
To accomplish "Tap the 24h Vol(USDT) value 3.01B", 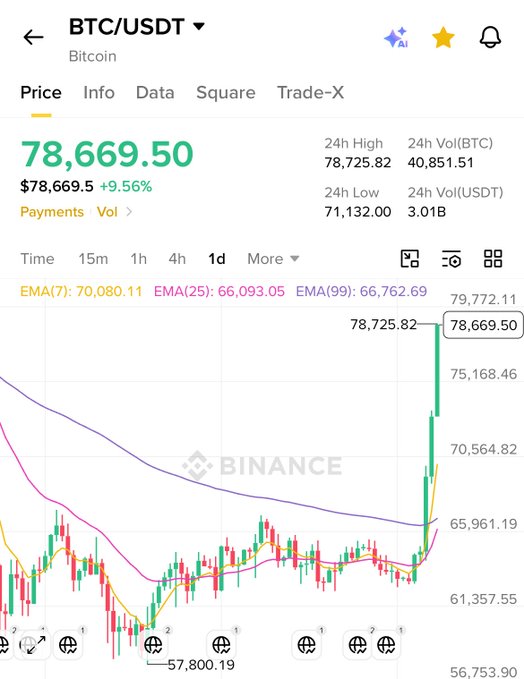I will tap(427, 212).
